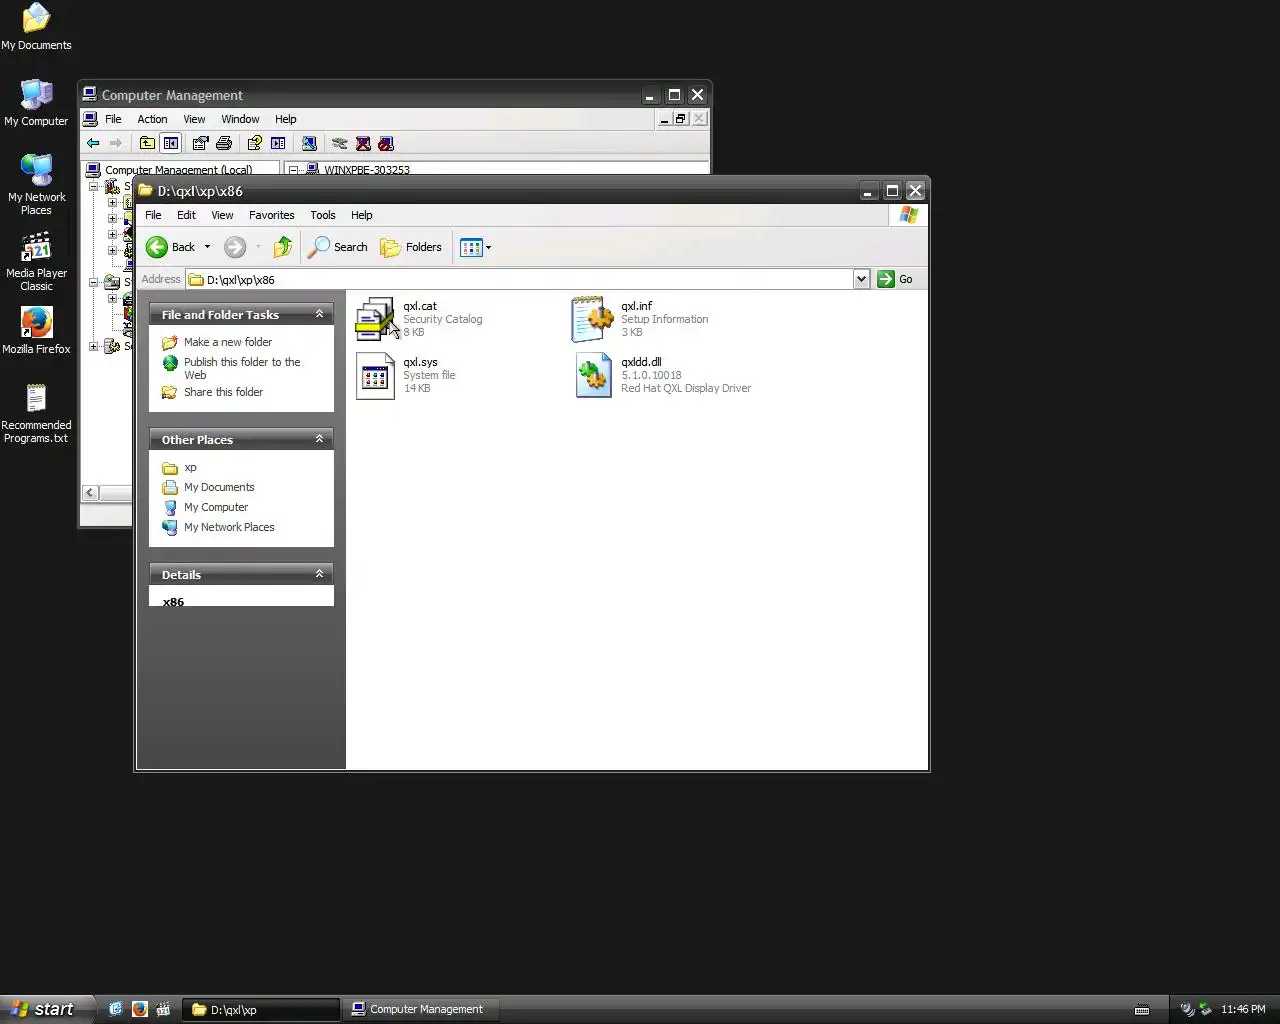The width and height of the screenshot is (1280, 1024).
Task: Click Computer Management horizontal scrollbar left arrow
Action: click(x=90, y=492)
